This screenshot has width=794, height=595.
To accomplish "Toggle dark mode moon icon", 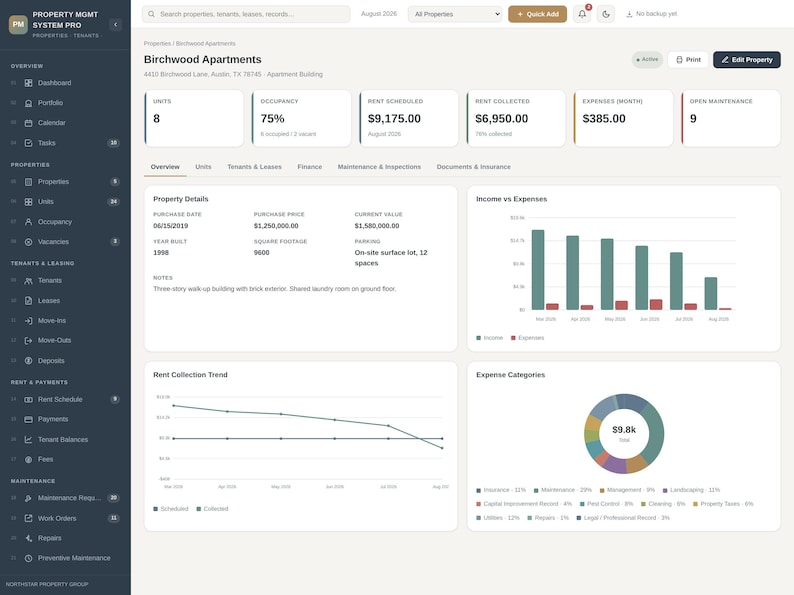I will (x=606, y=14).
